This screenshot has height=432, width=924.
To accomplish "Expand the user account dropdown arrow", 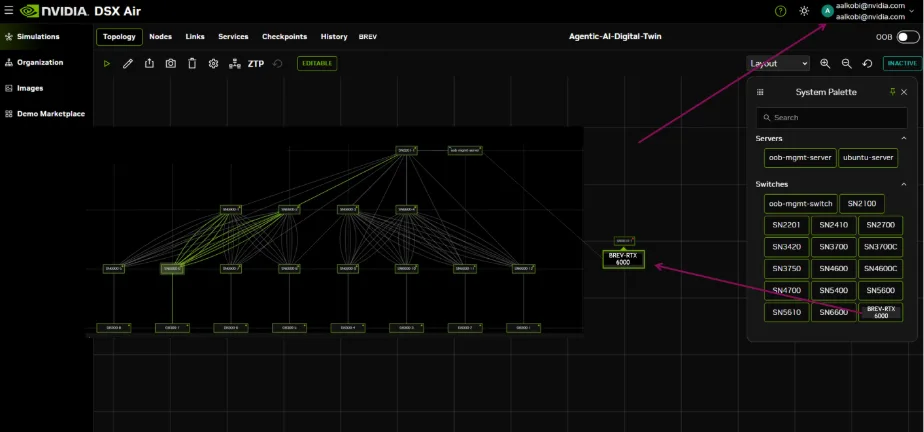I will click(x=912, y=11).
